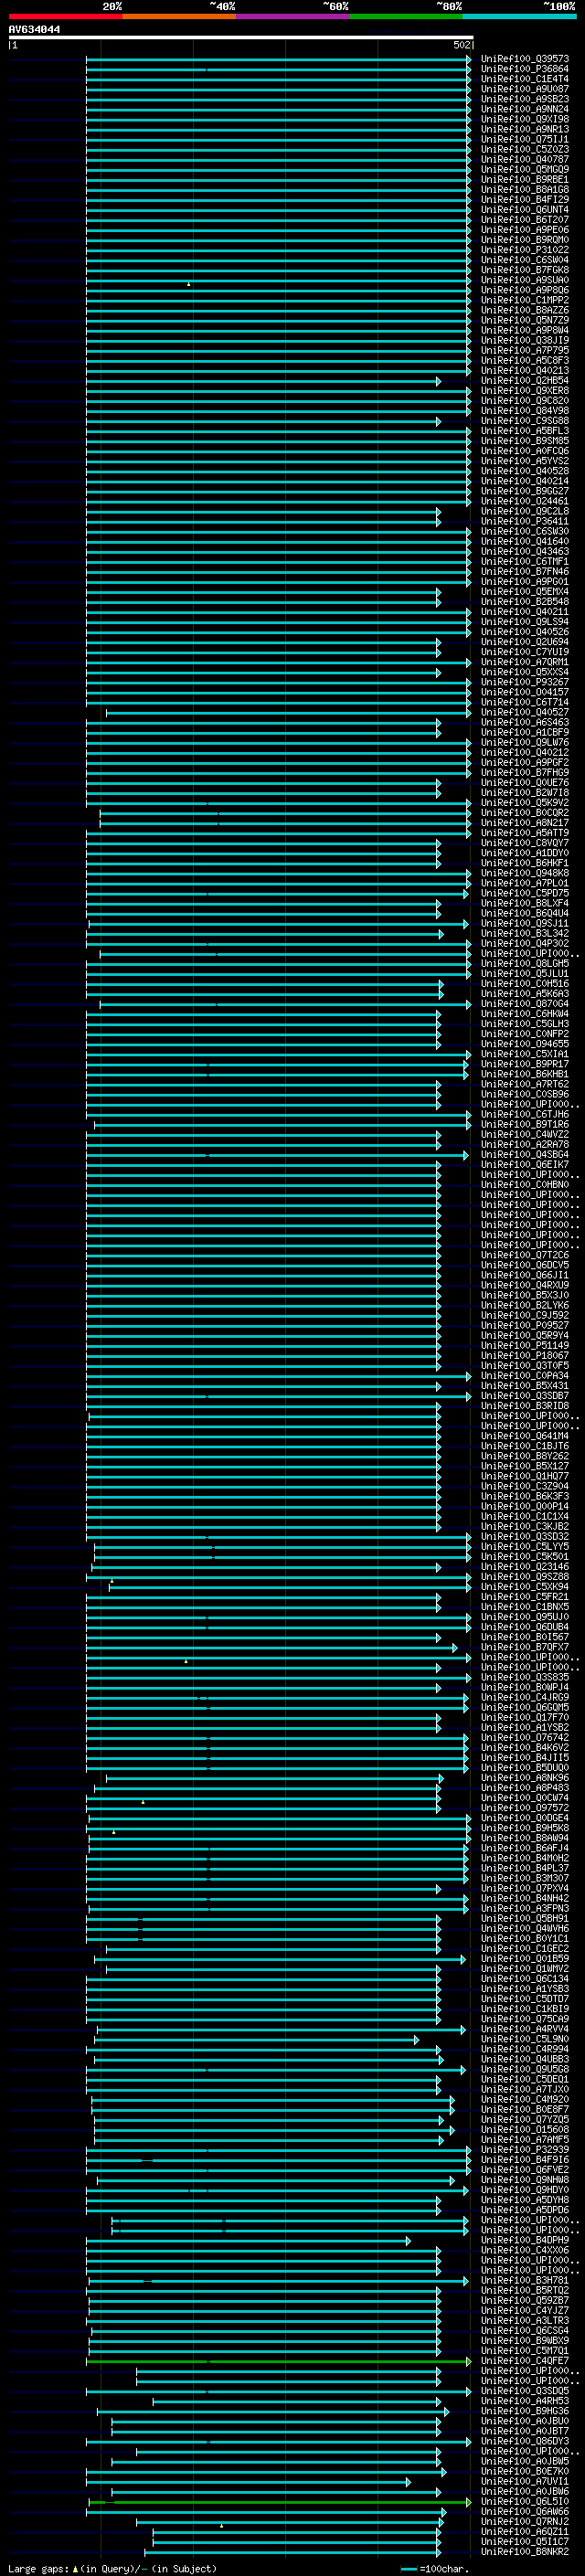Open hit UniRef100_A9SB23
This screenshot has width=585, height=2576.
tap(525, 99)
